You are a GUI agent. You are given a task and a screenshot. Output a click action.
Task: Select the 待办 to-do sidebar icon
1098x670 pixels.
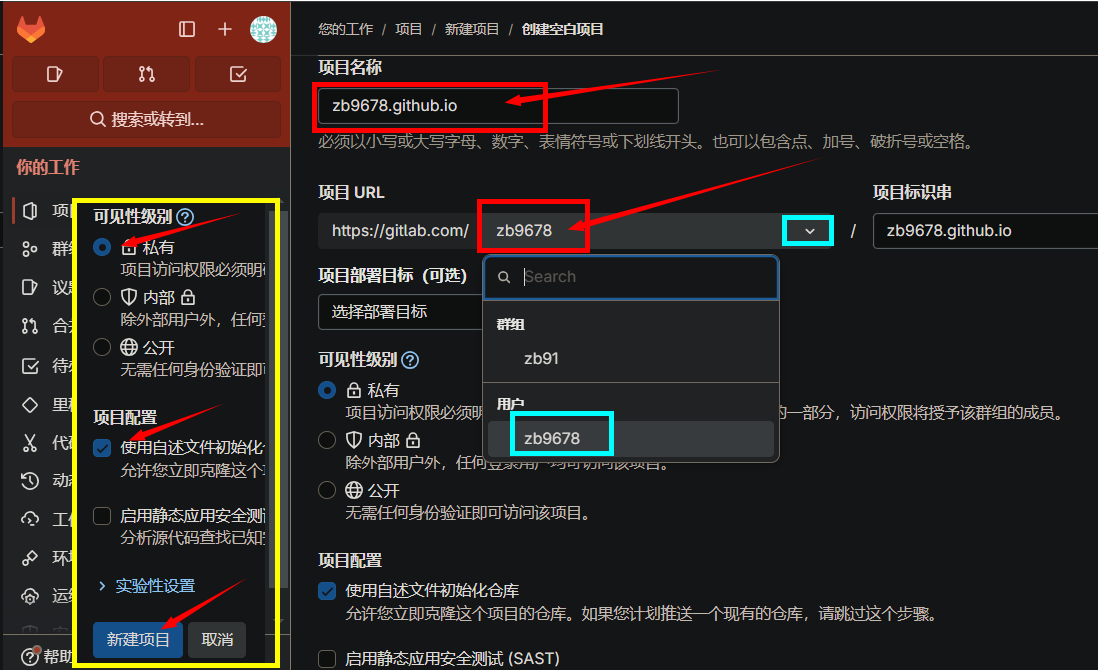(x=30, y=365)
